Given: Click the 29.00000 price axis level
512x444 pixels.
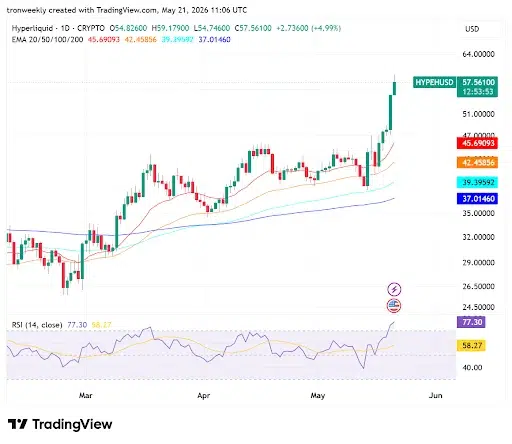Looking at the screenshot, I should click(x=478, y=263).
